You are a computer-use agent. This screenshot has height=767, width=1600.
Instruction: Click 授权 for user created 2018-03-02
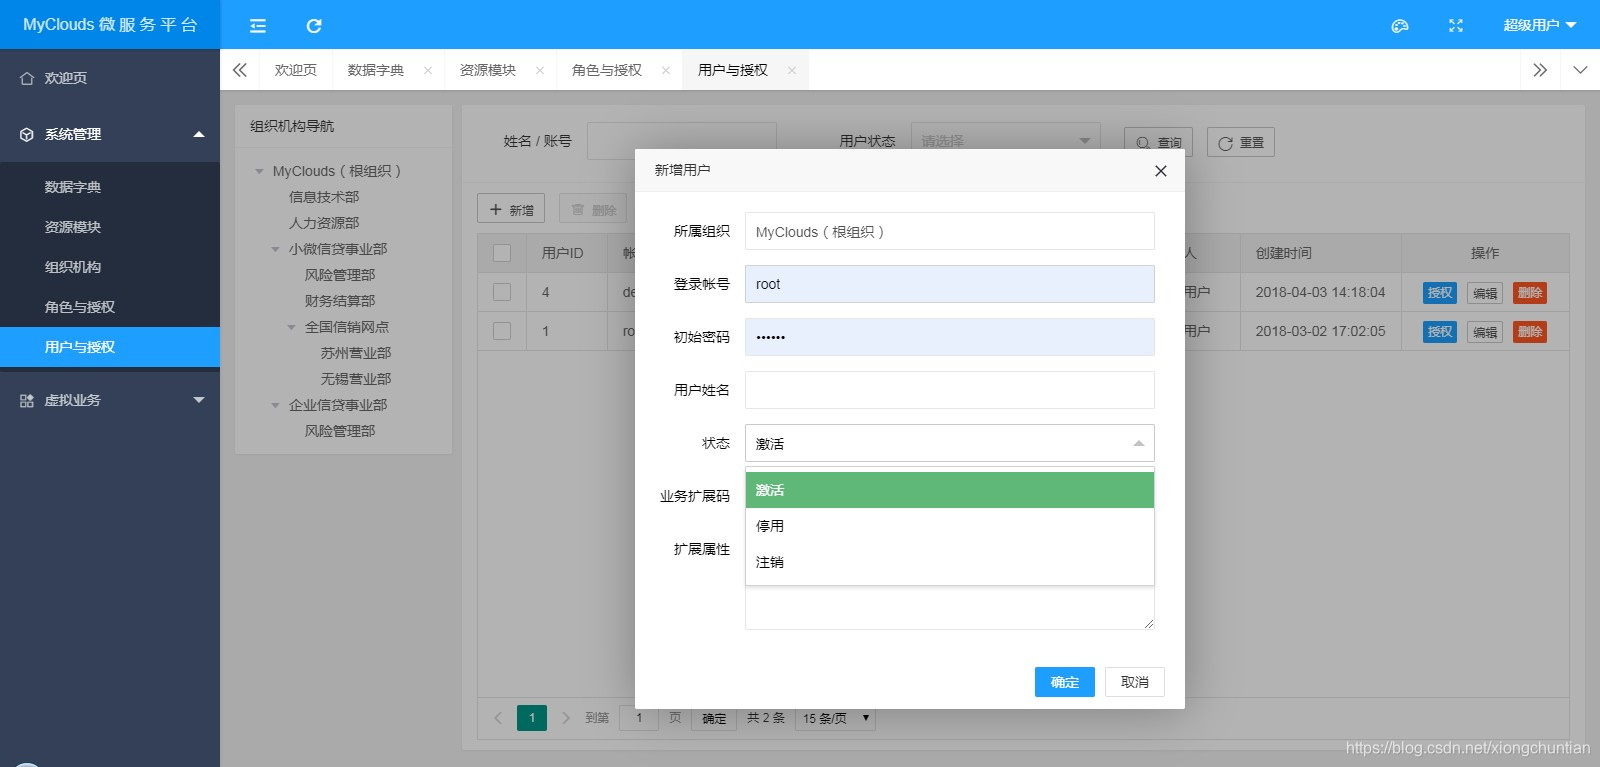[x=1440, y=332]
